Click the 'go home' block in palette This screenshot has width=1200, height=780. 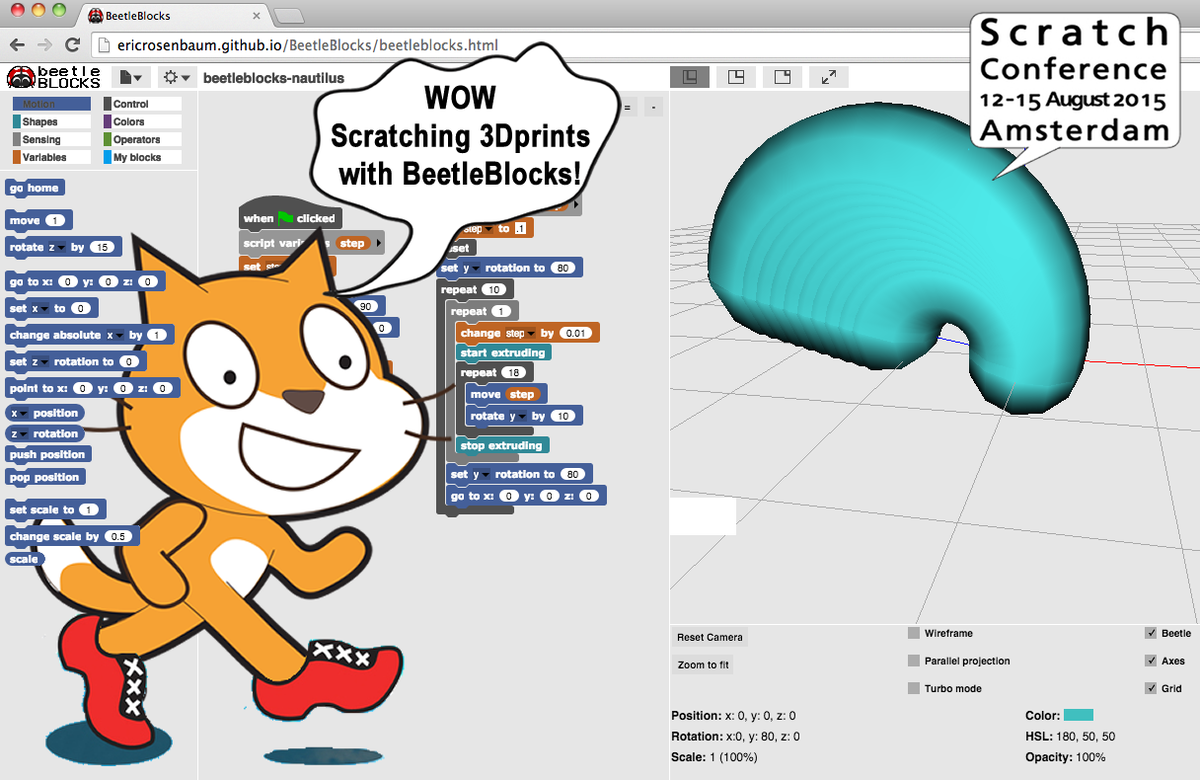34,188
